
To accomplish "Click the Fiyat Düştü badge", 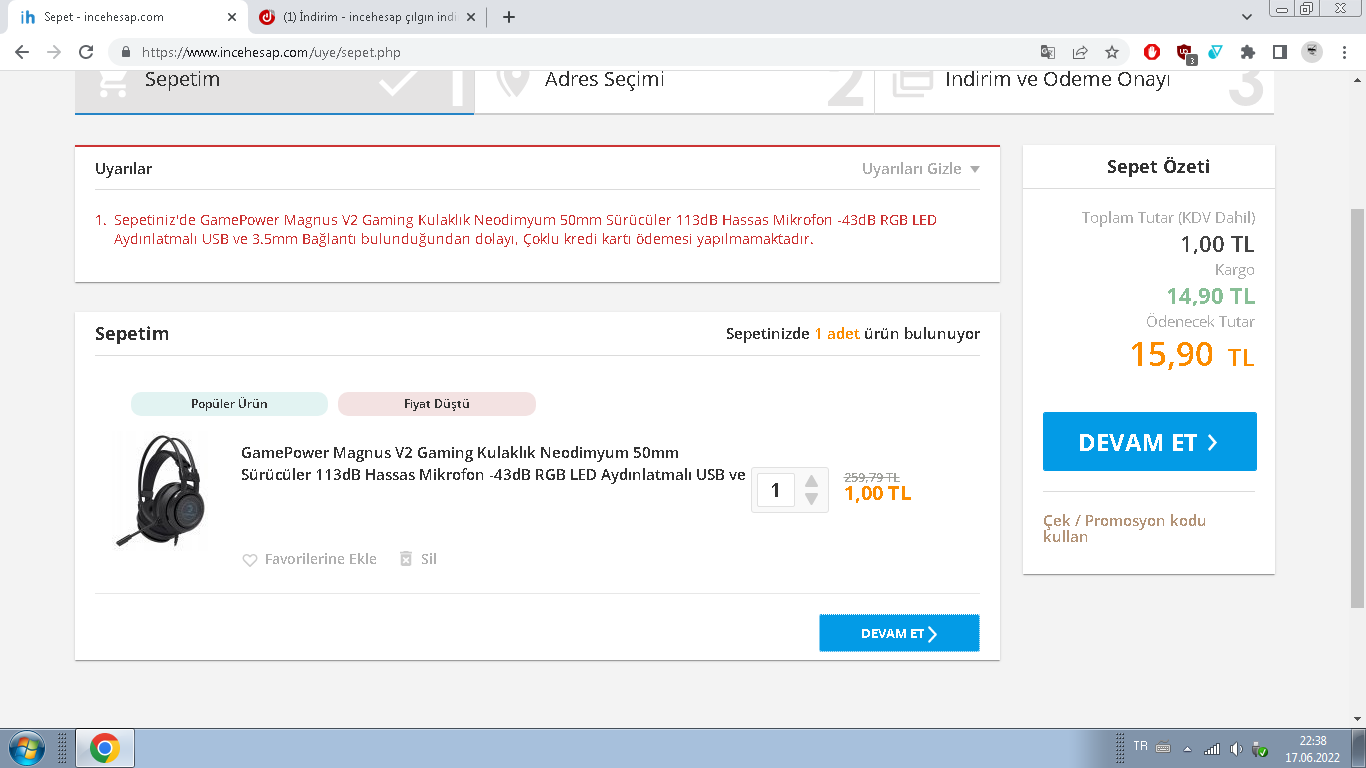I will pyautogui.click(x=437, y=404).
